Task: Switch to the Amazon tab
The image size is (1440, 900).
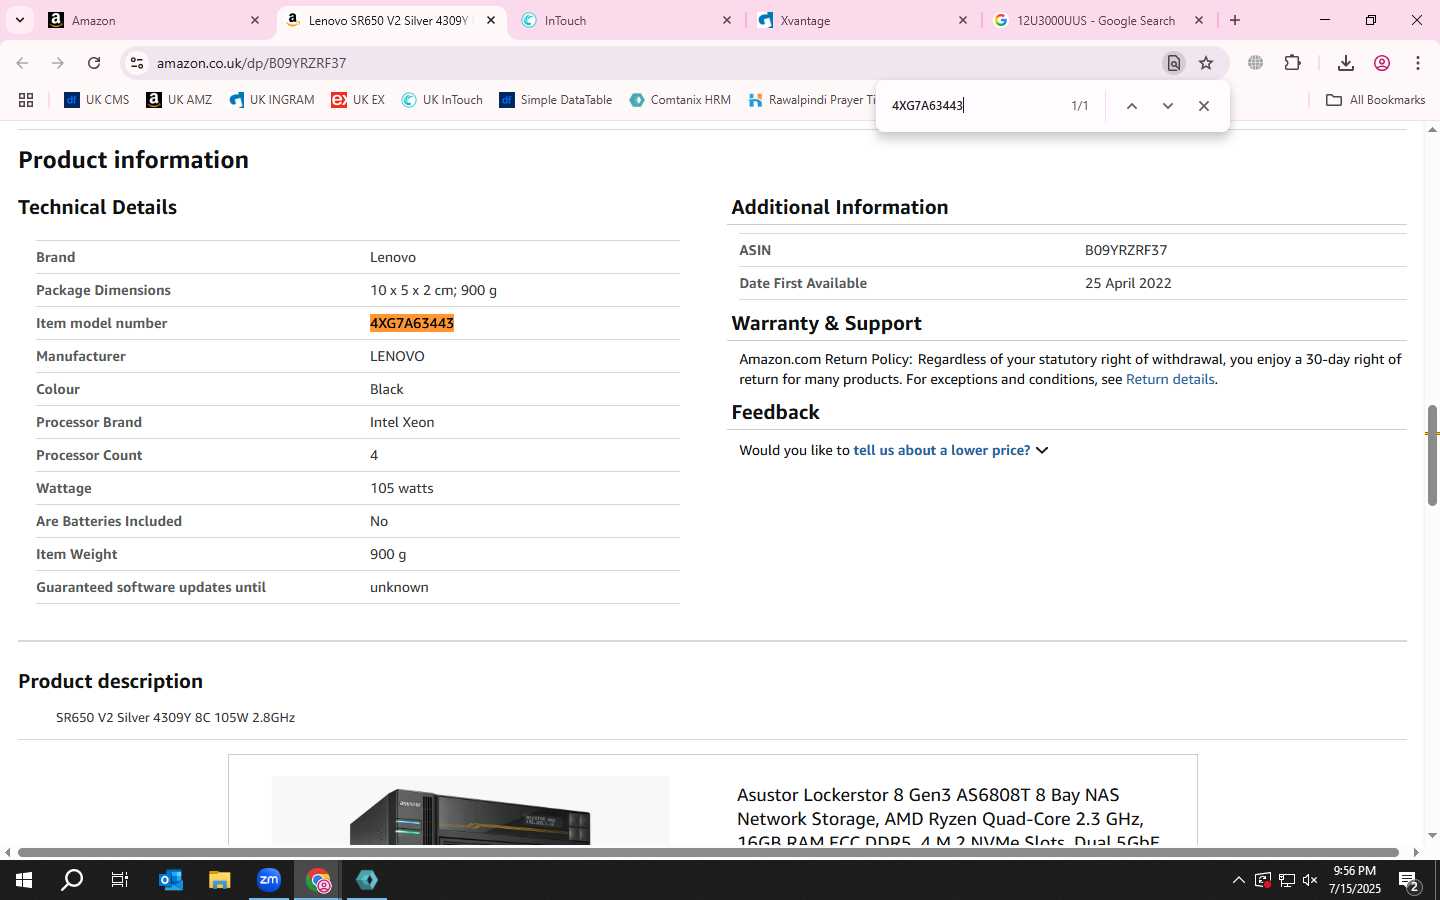Action: pos(155,20)
